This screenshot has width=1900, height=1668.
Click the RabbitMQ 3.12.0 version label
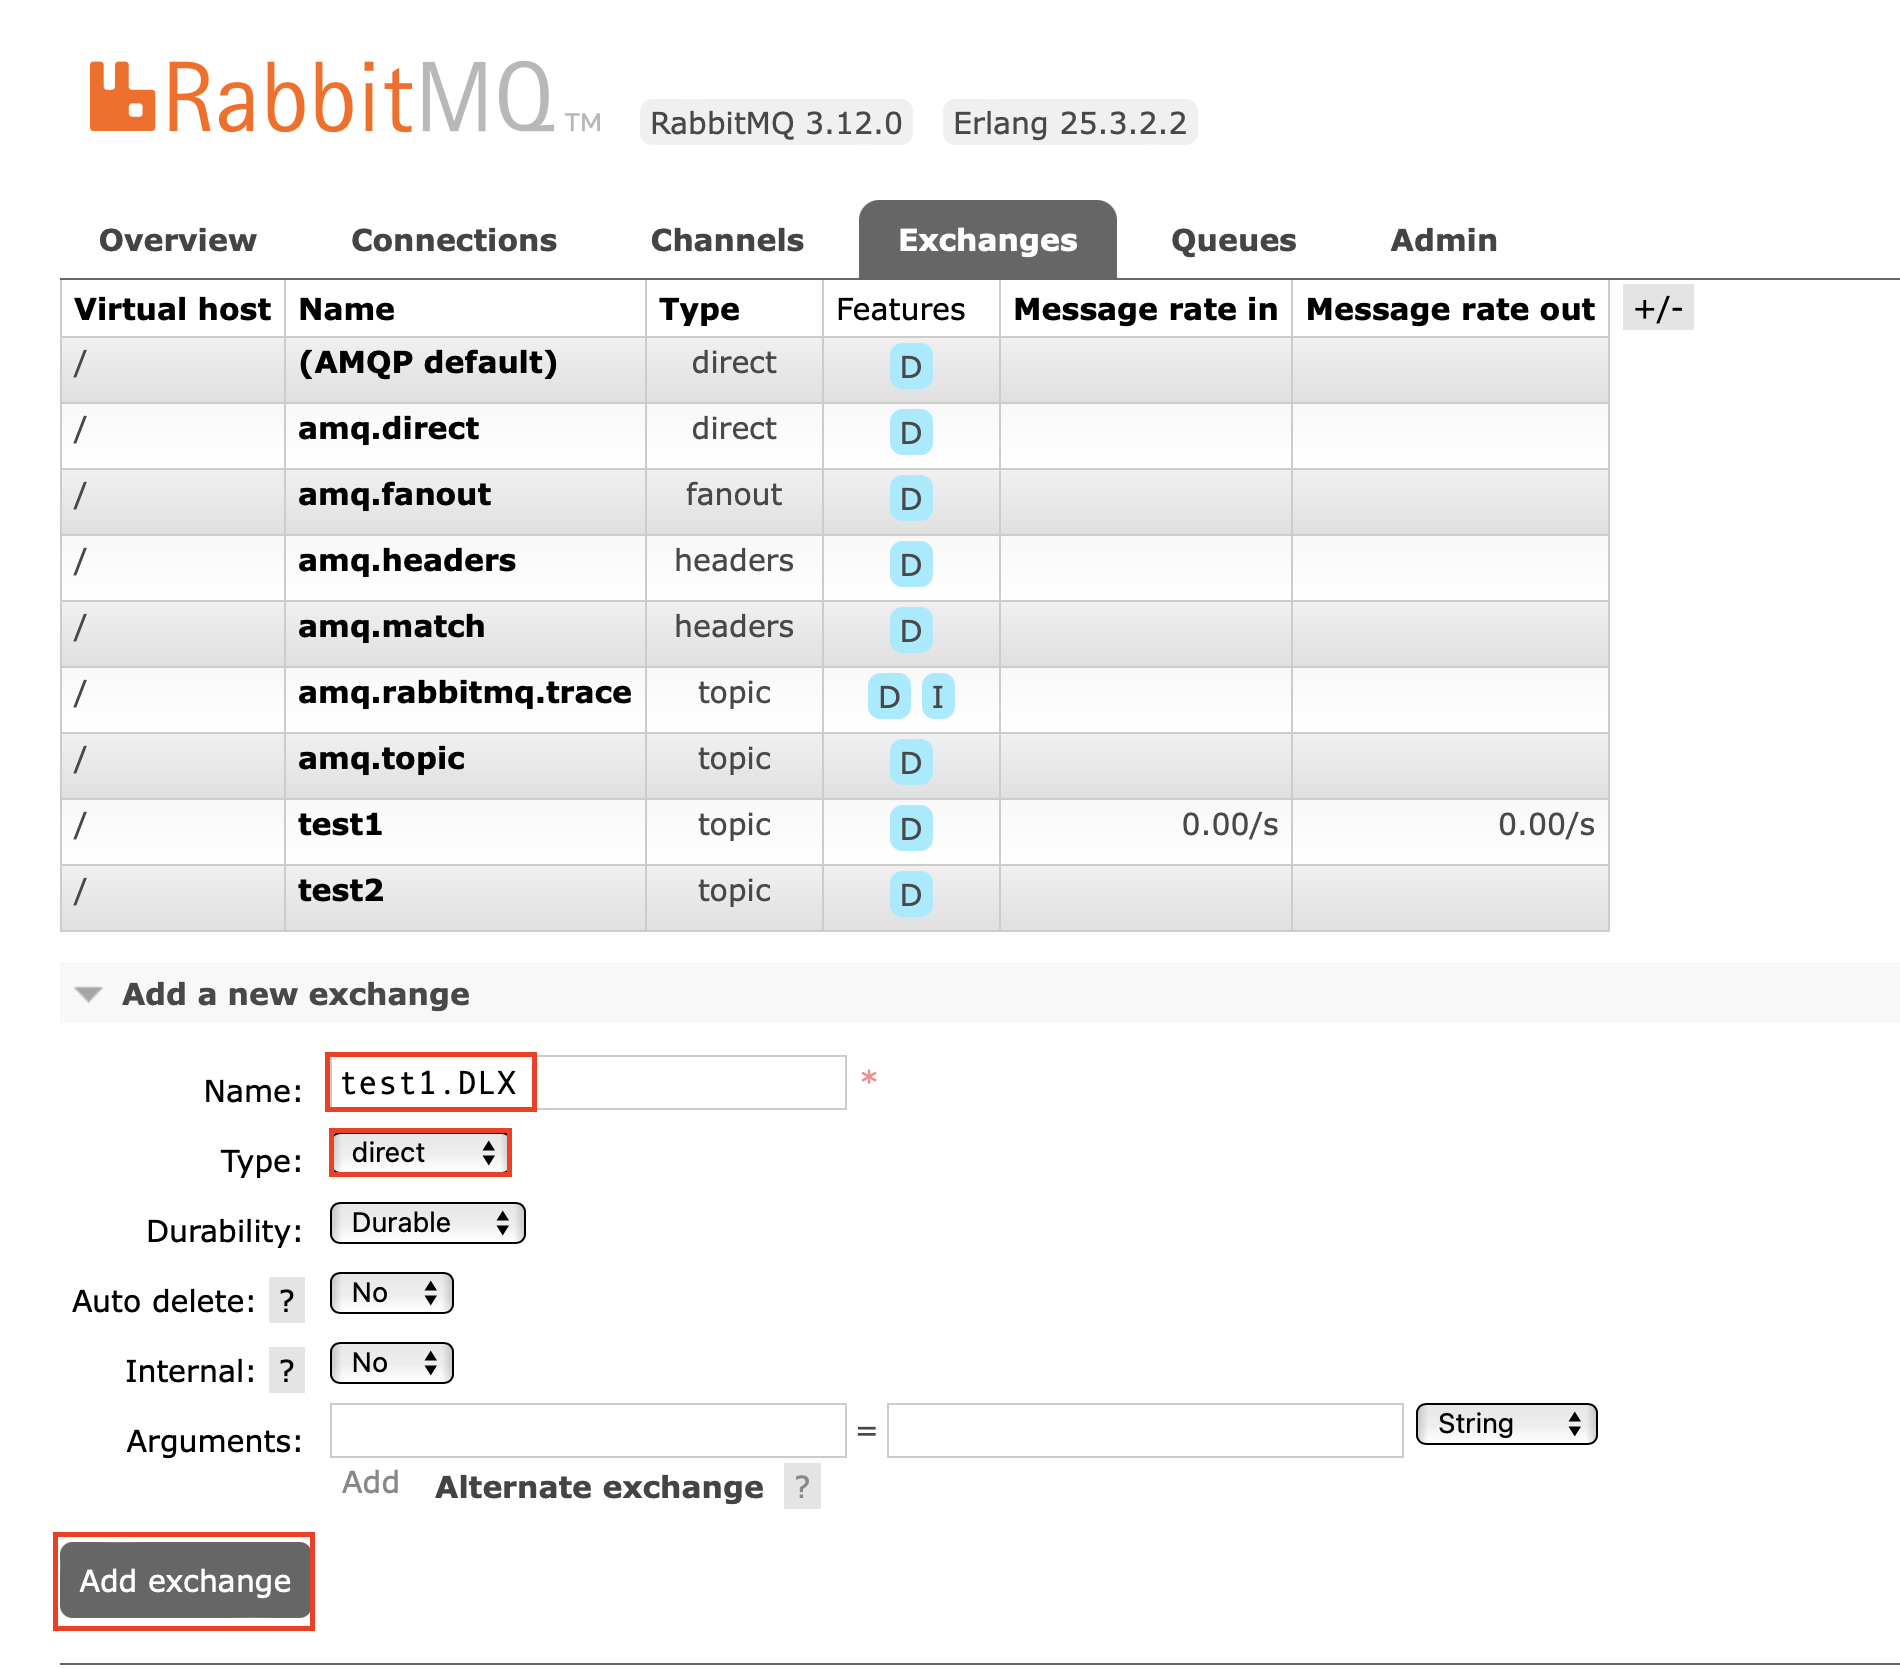tap(776, 122)
